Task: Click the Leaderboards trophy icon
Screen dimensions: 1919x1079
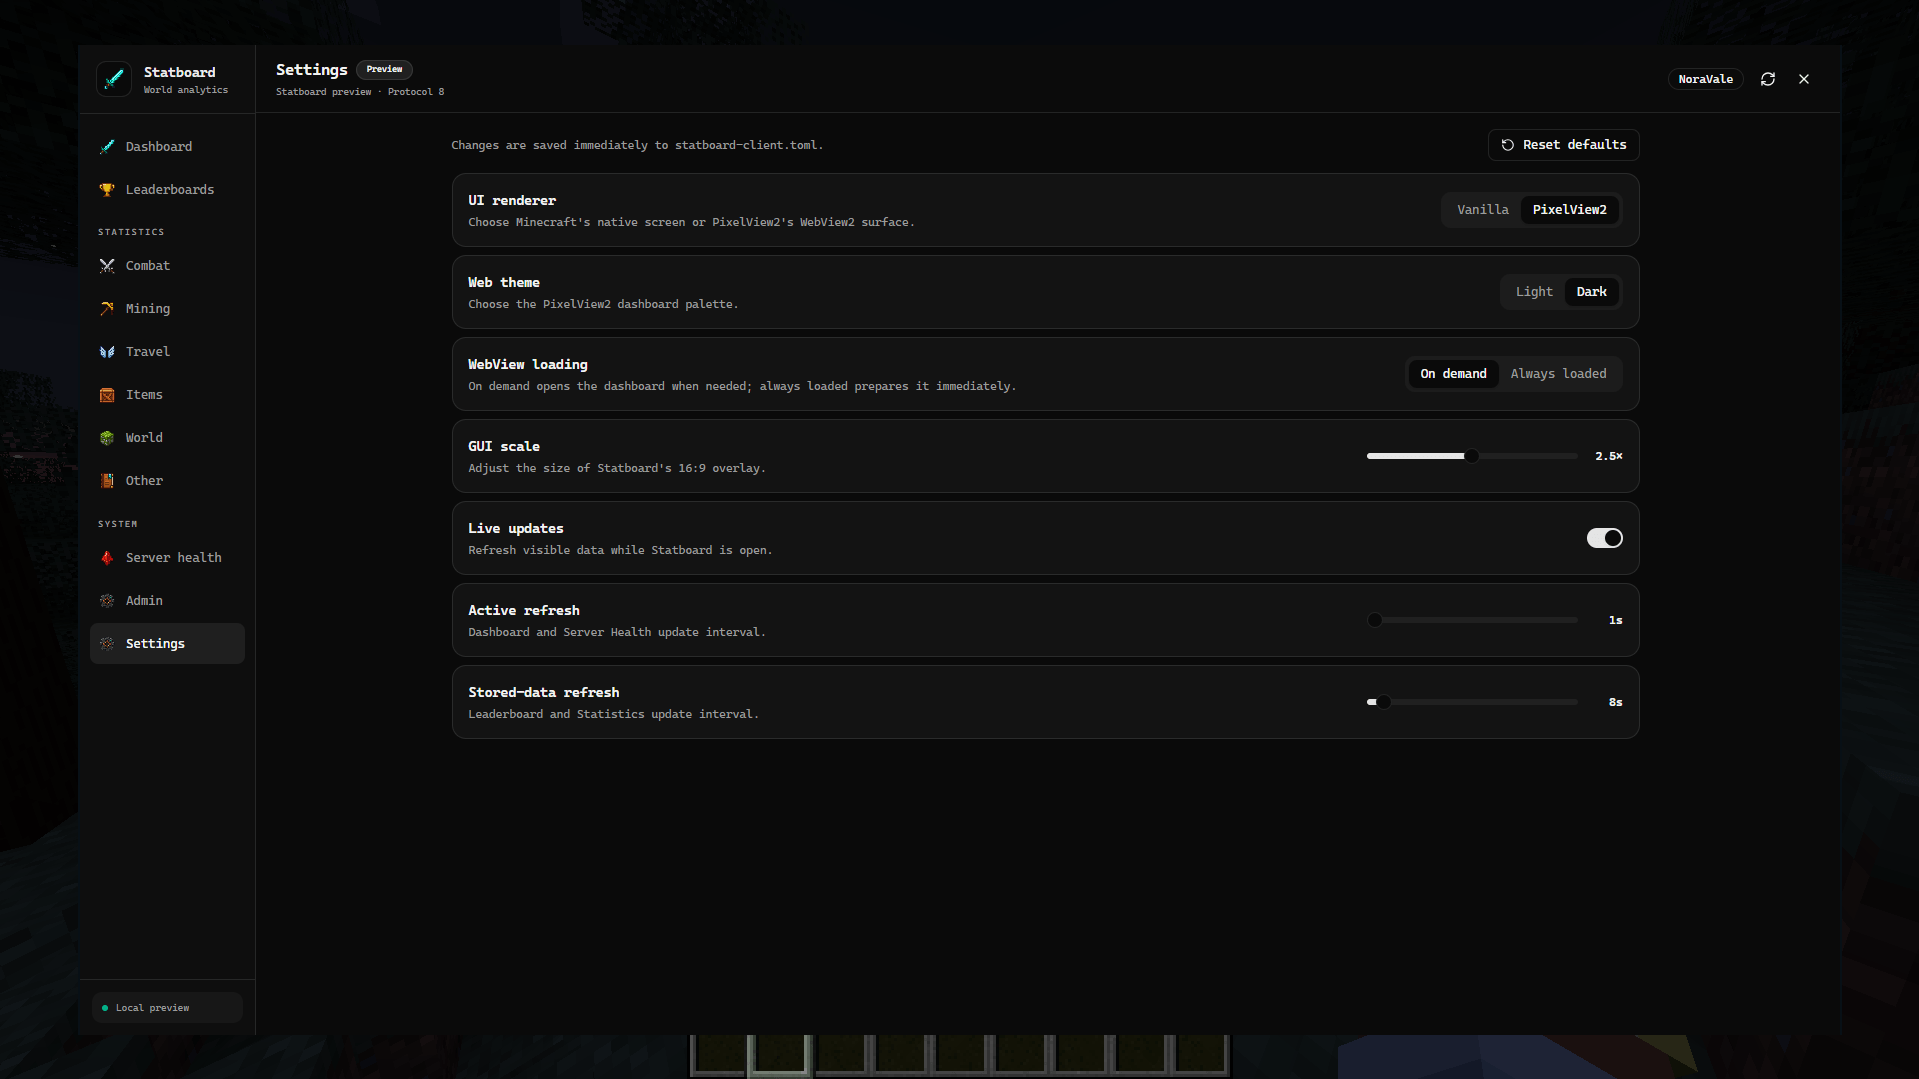Action: click(107, 190)
